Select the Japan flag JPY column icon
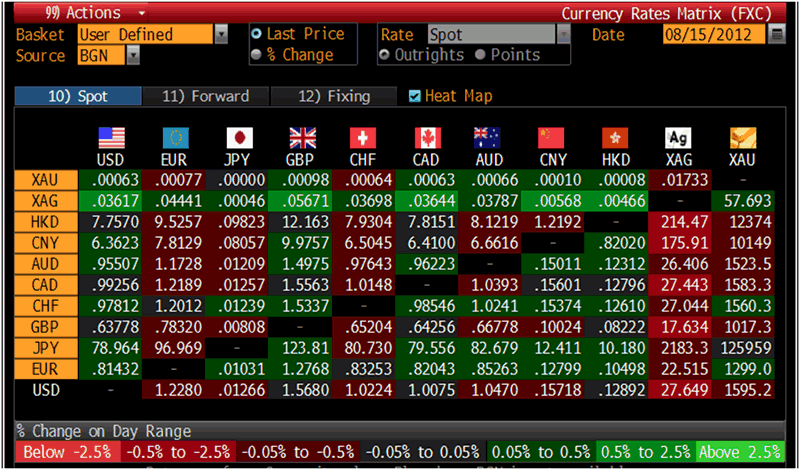800x469 pixels. point(239,138)
